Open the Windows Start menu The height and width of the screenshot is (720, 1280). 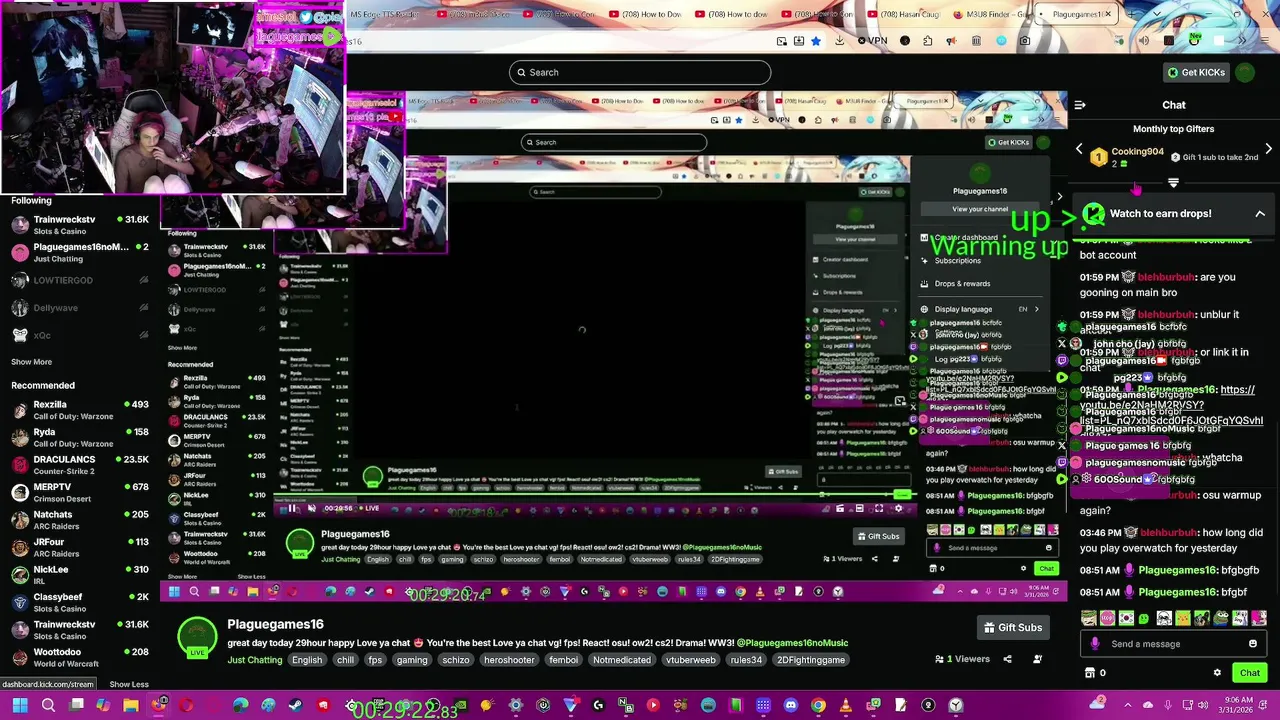(20, 706)
